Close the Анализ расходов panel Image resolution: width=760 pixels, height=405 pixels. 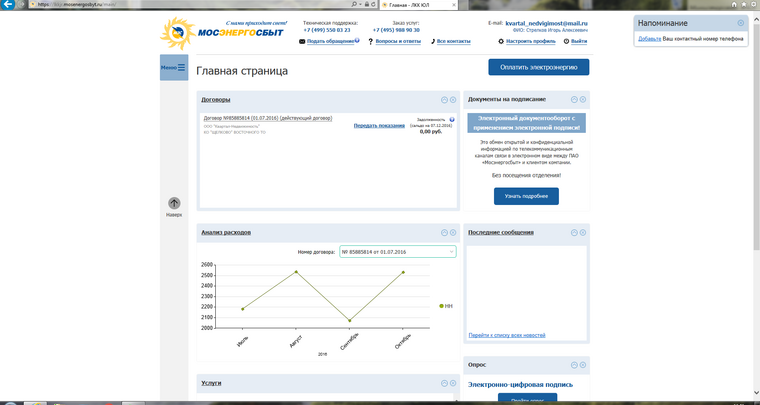point(453,233)
